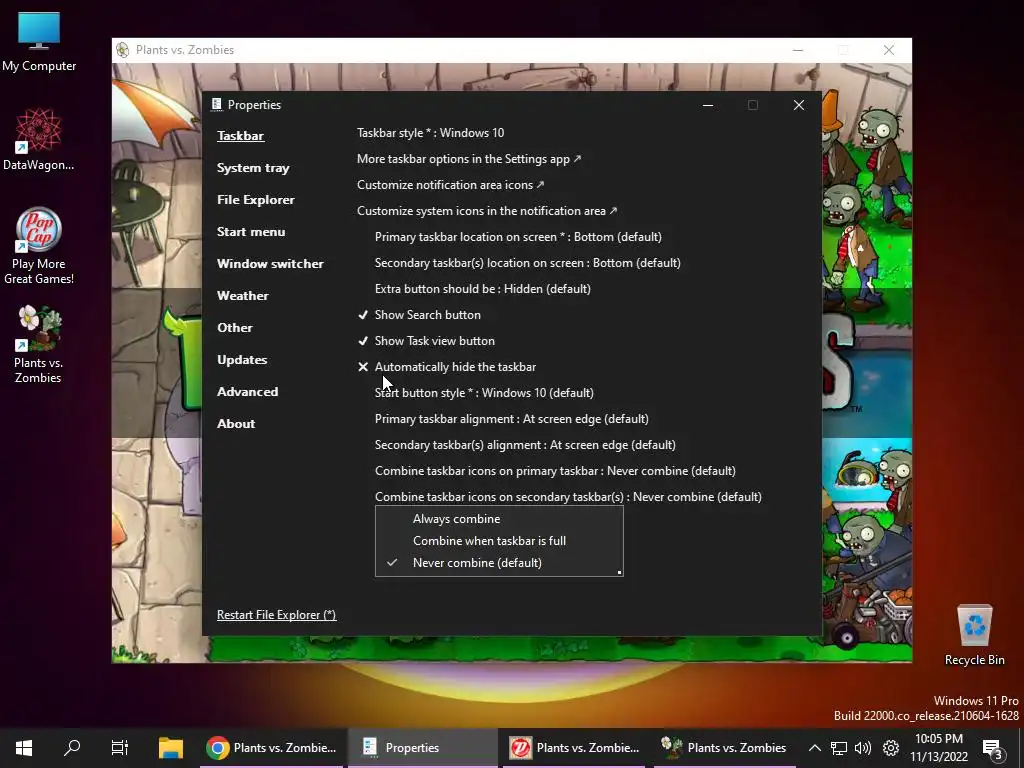
Task: Select Combine when taskbar is full
Action: coord(499,541)
